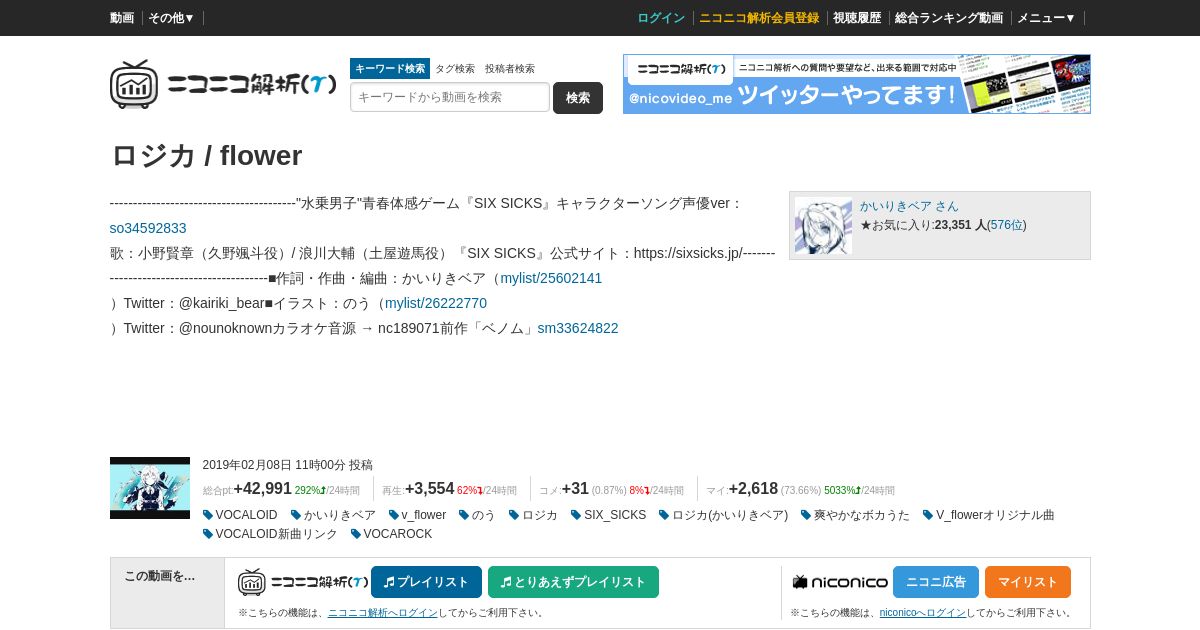Click ニコニコ解析 logo in action panel
This screenshot has height=630, width=1200.
303,582
